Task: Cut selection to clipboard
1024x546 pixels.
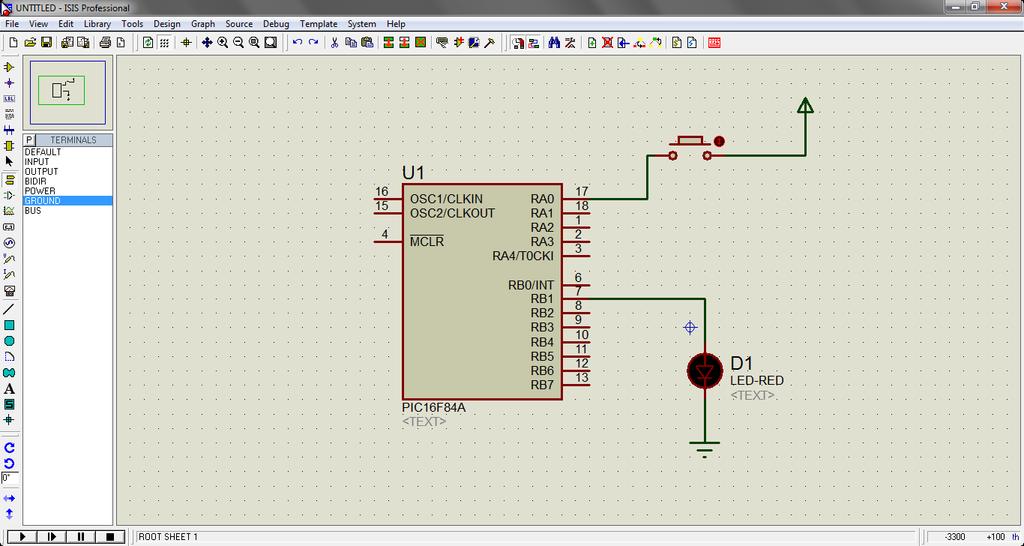Action: [334, 42]
